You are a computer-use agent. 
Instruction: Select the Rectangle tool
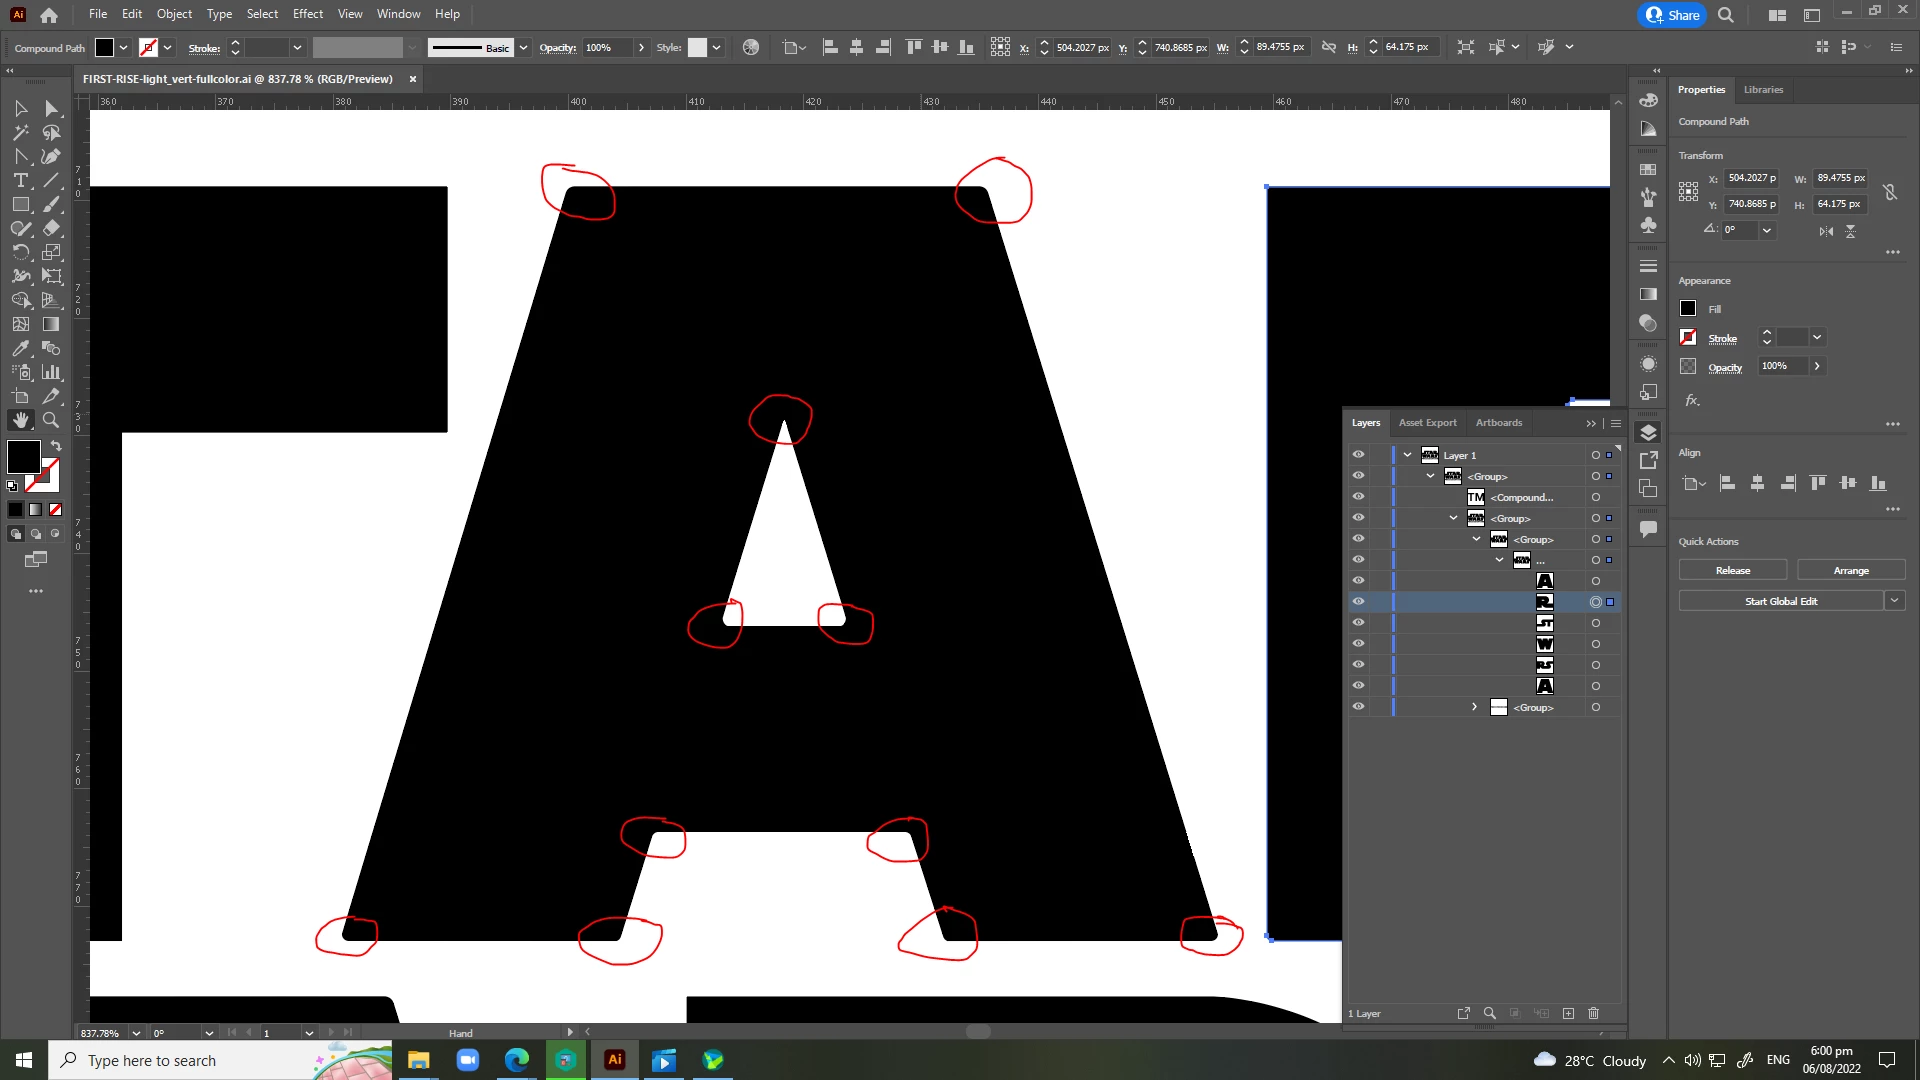click(20, 205)
